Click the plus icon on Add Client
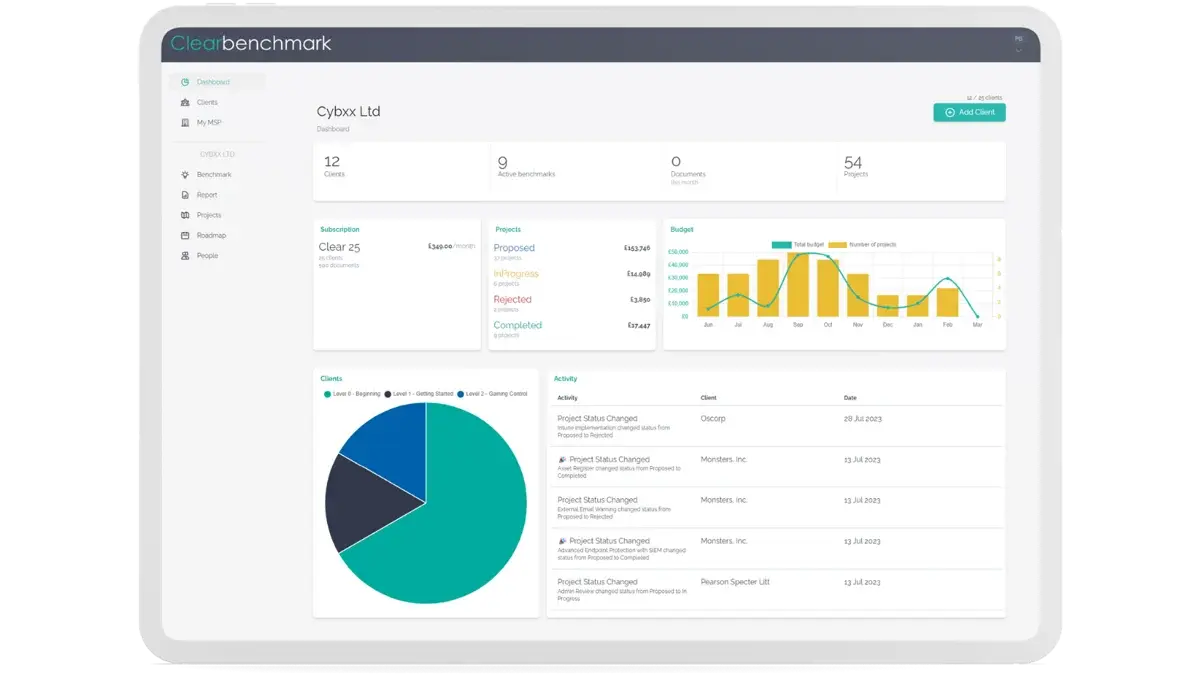 click(949, 113)
